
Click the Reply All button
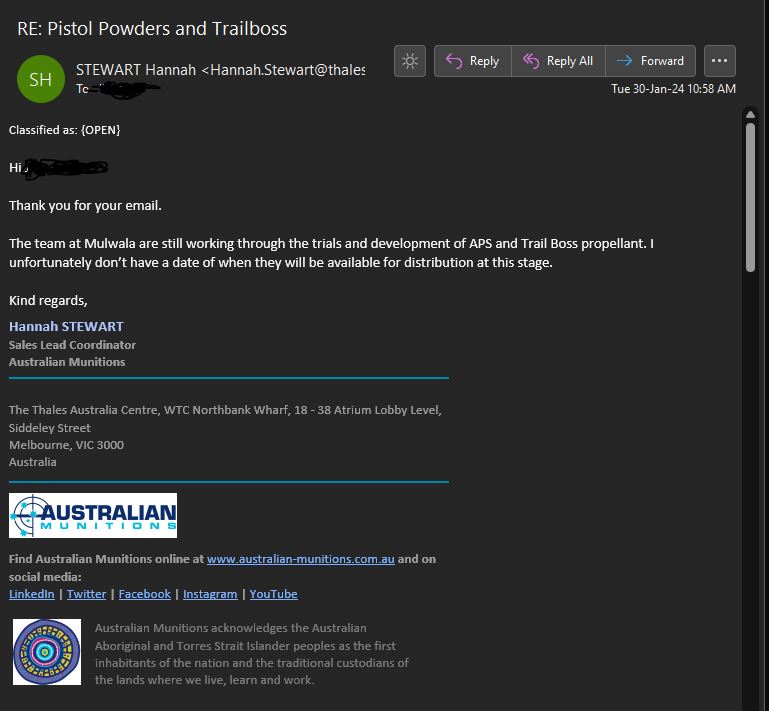(558, 61)
